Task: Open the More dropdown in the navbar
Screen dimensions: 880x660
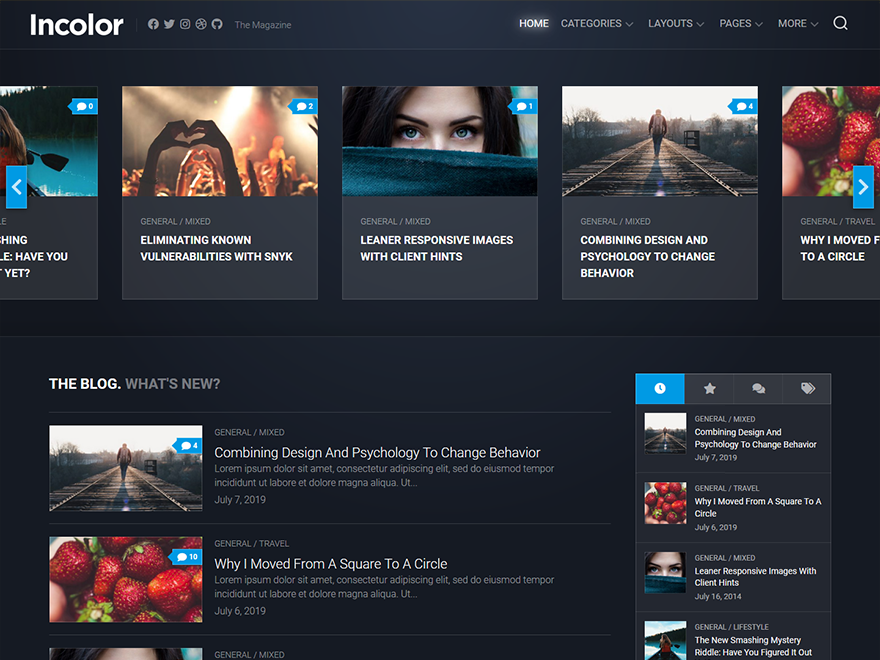Action: coord(792,23)
